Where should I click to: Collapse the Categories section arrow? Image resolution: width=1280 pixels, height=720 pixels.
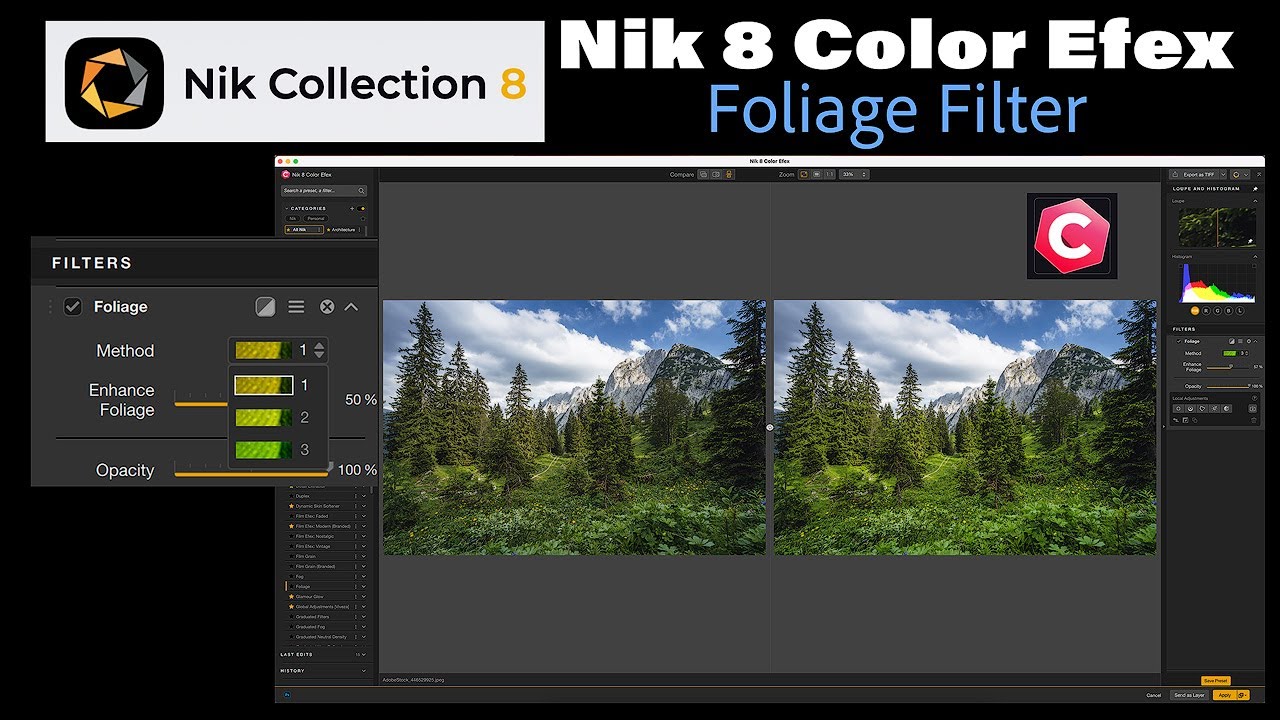tap(287, 208)
